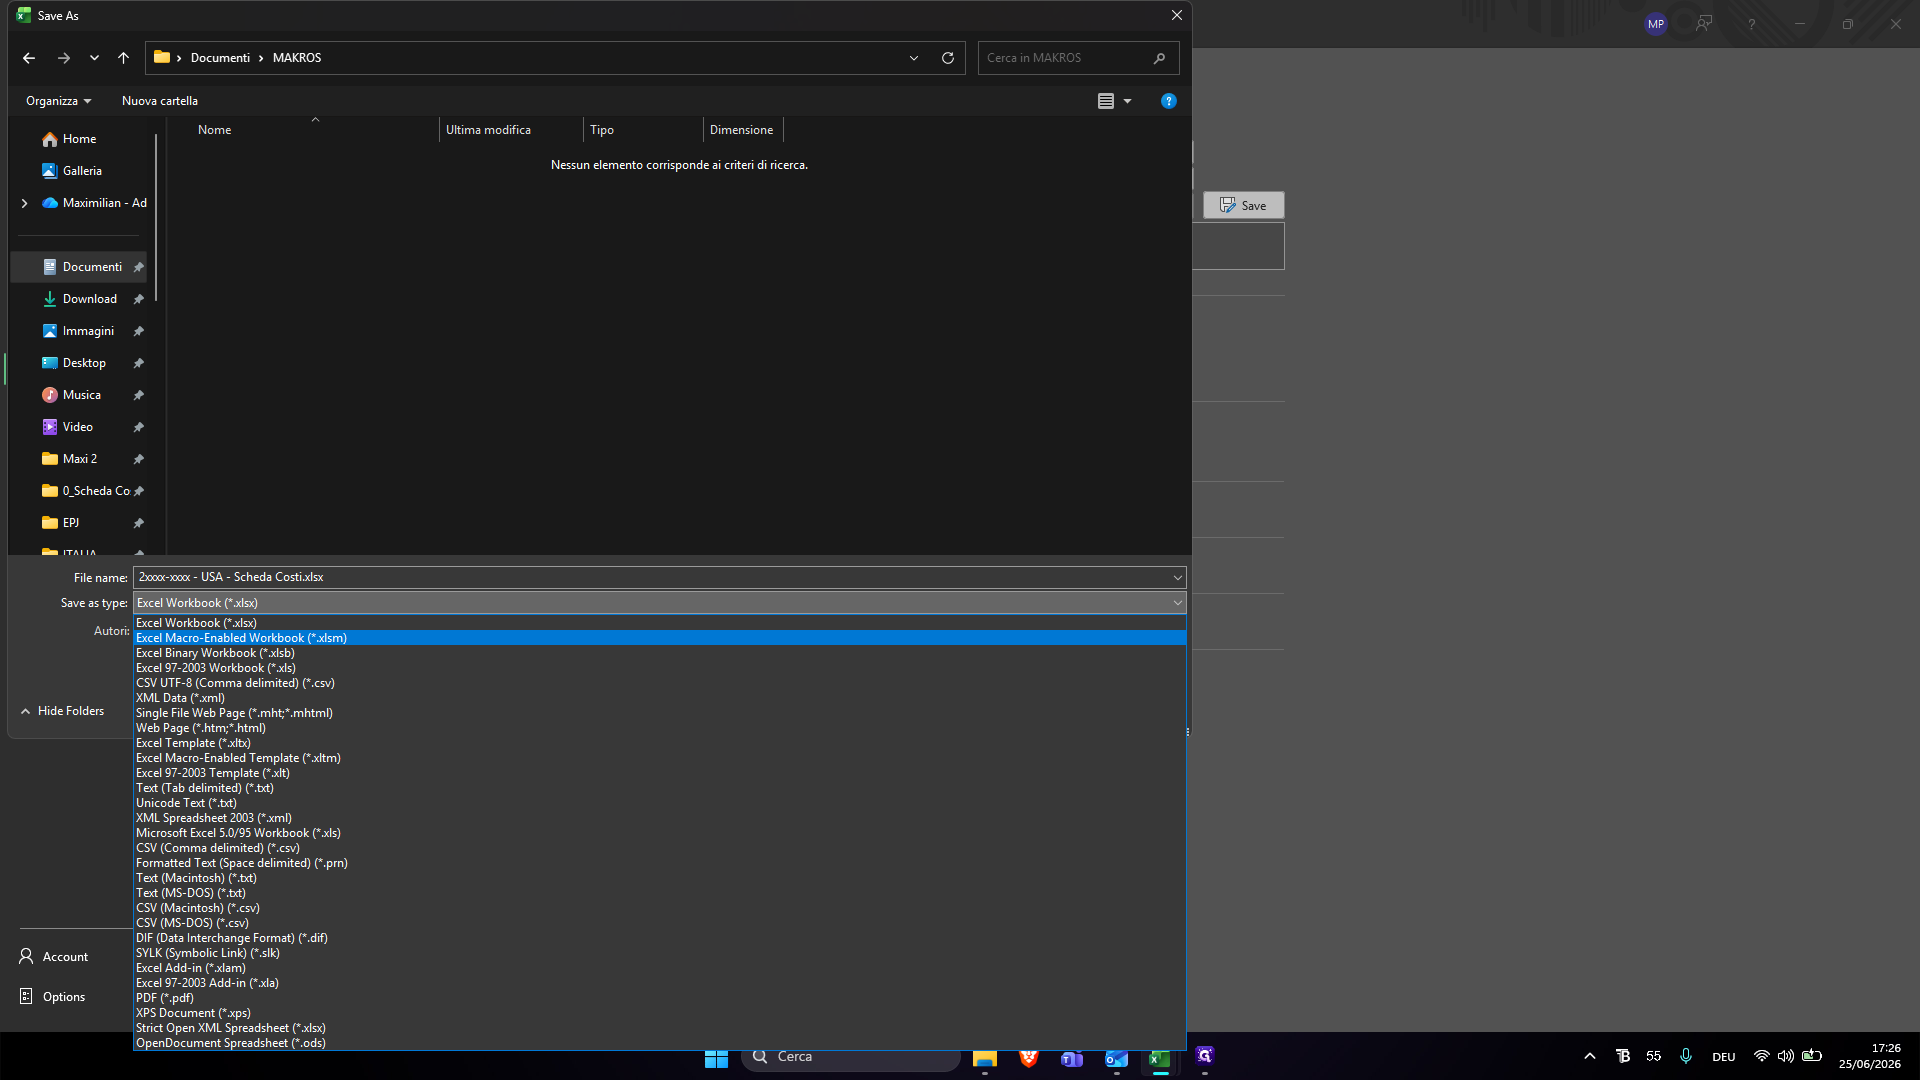Viewport: 1920px width, 1080px height.
Task: Refresh the MAKROS folder listing
Action: click(x=947, y=58)
